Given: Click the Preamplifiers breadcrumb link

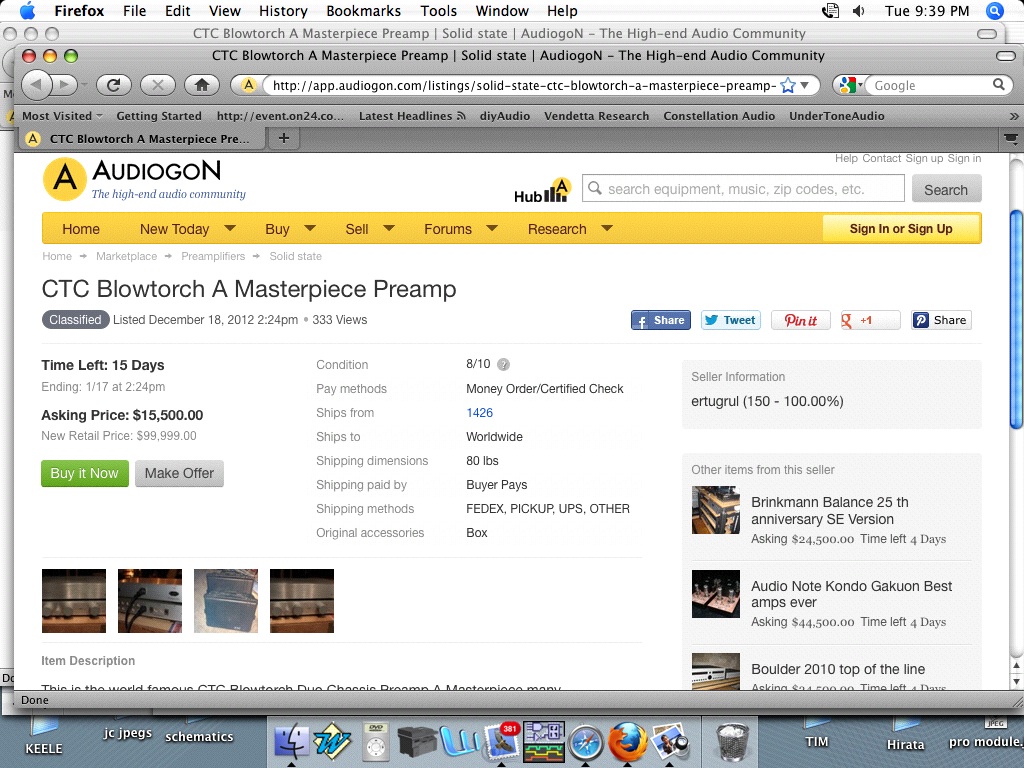Looking at the screenshot, I should pos(213,256).
